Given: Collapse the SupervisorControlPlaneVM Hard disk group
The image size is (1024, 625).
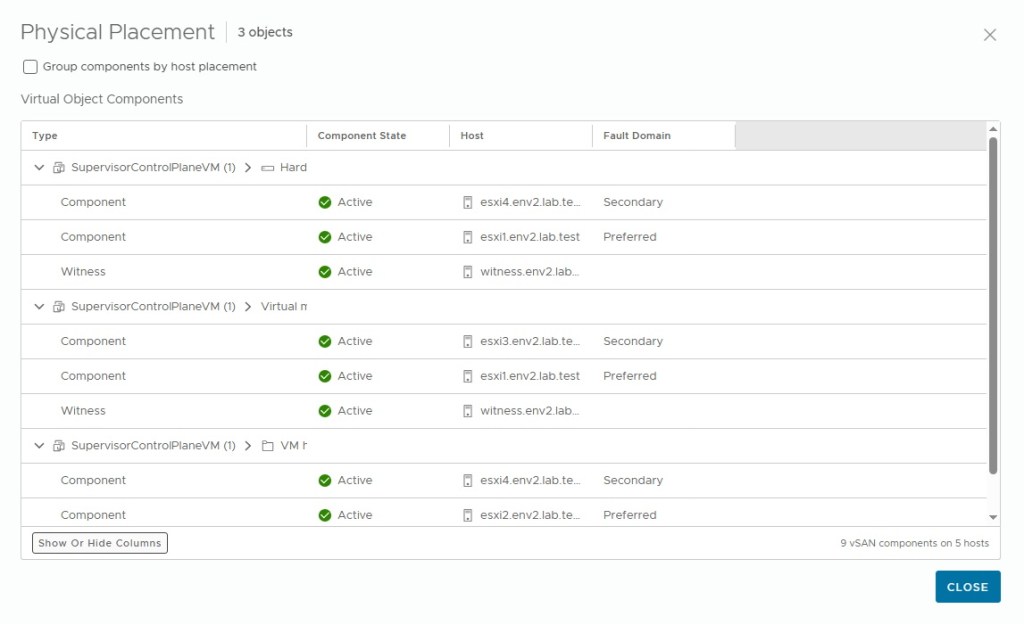Looking at the screenshot, I should pos(39,168).
